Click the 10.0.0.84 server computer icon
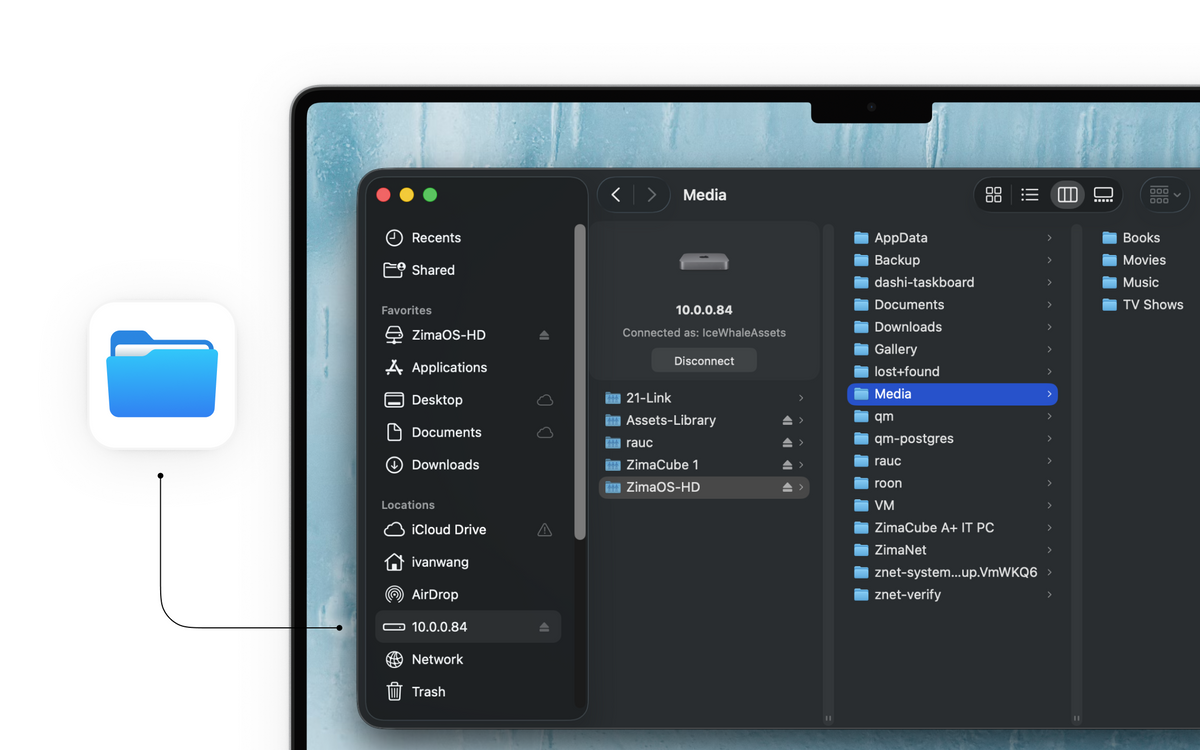Image resolution: width=1200 pixels, height=750 pixels. click(704, 262)
